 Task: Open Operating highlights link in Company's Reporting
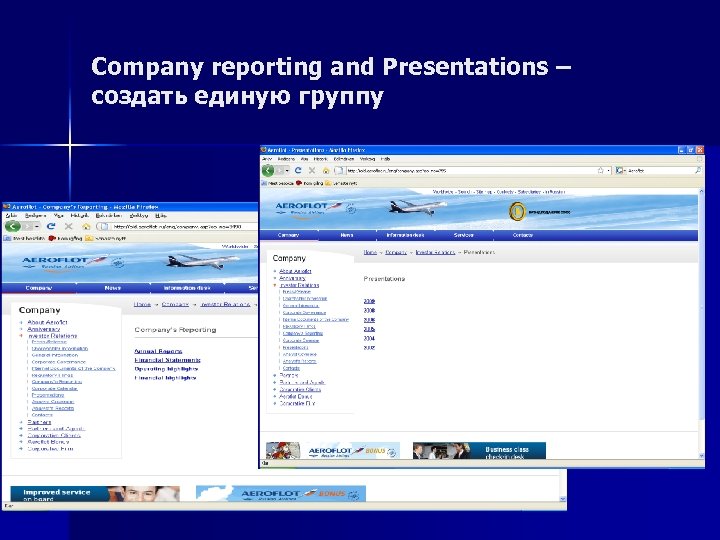click(x=166, y=369)
